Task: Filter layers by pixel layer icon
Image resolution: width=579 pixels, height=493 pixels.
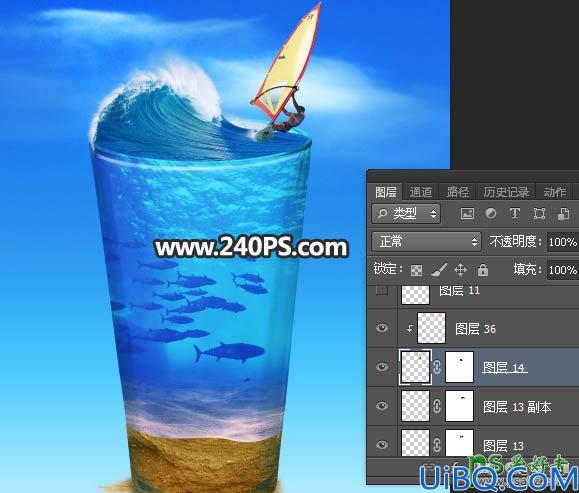Action: (467, 213)
